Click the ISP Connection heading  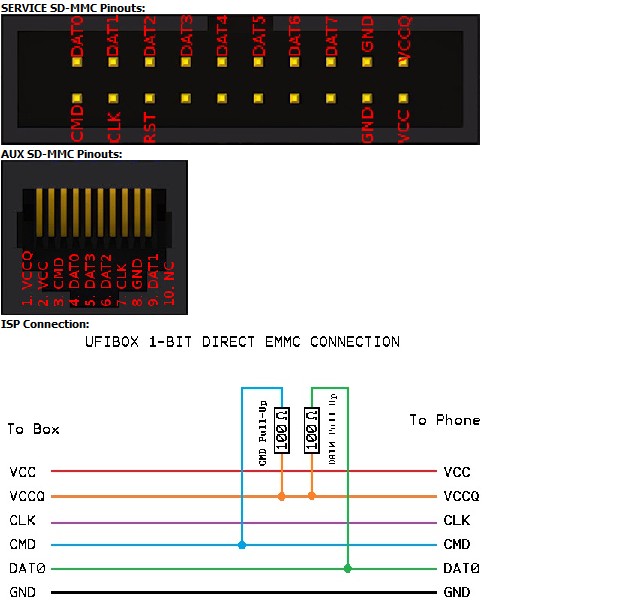click(x=45, y=324)
